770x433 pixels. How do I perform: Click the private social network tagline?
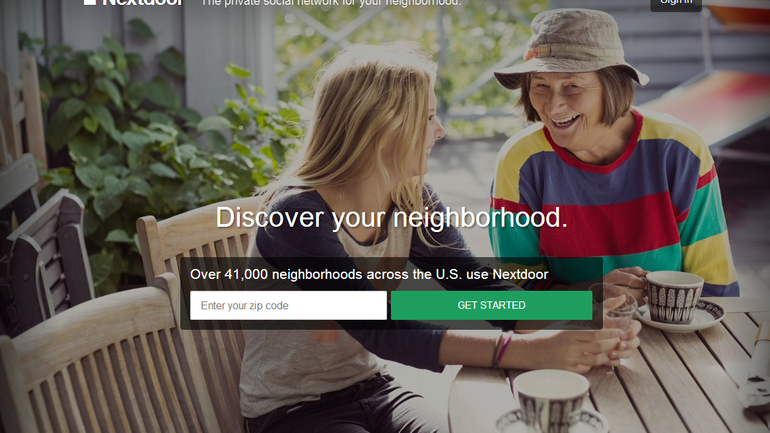(331, 2)
